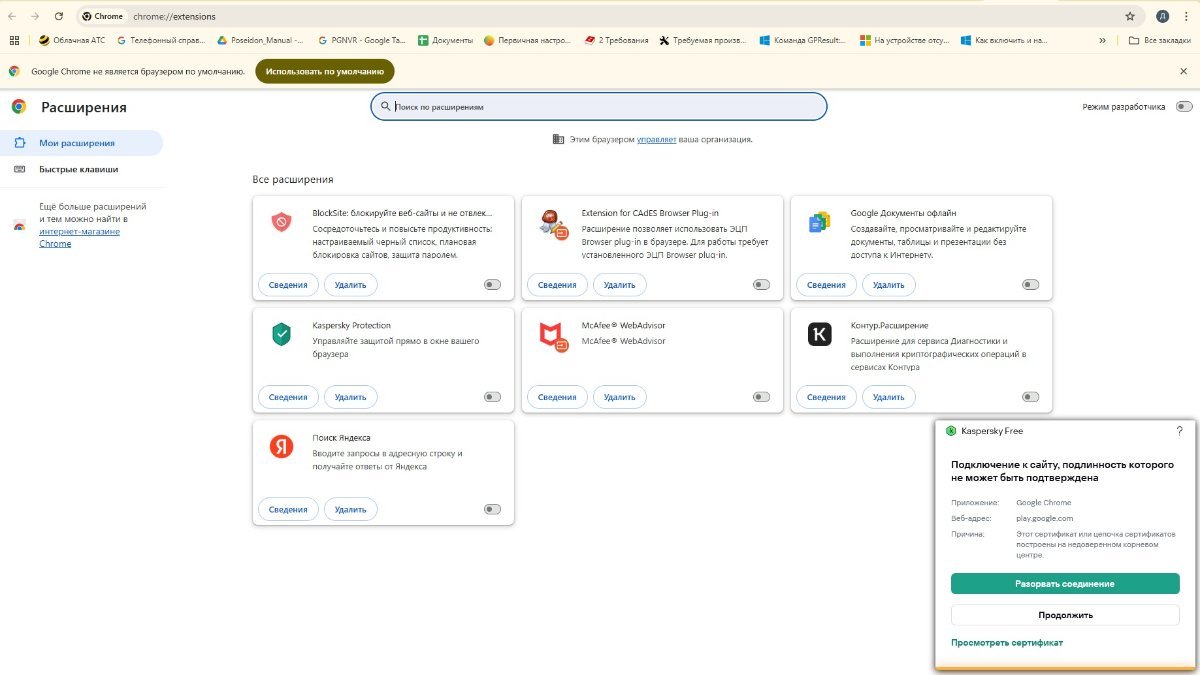This screenshot has height=675, width=1200.
Task: Enable the Контур.Расширение toggle
Action: (1030, 397)
